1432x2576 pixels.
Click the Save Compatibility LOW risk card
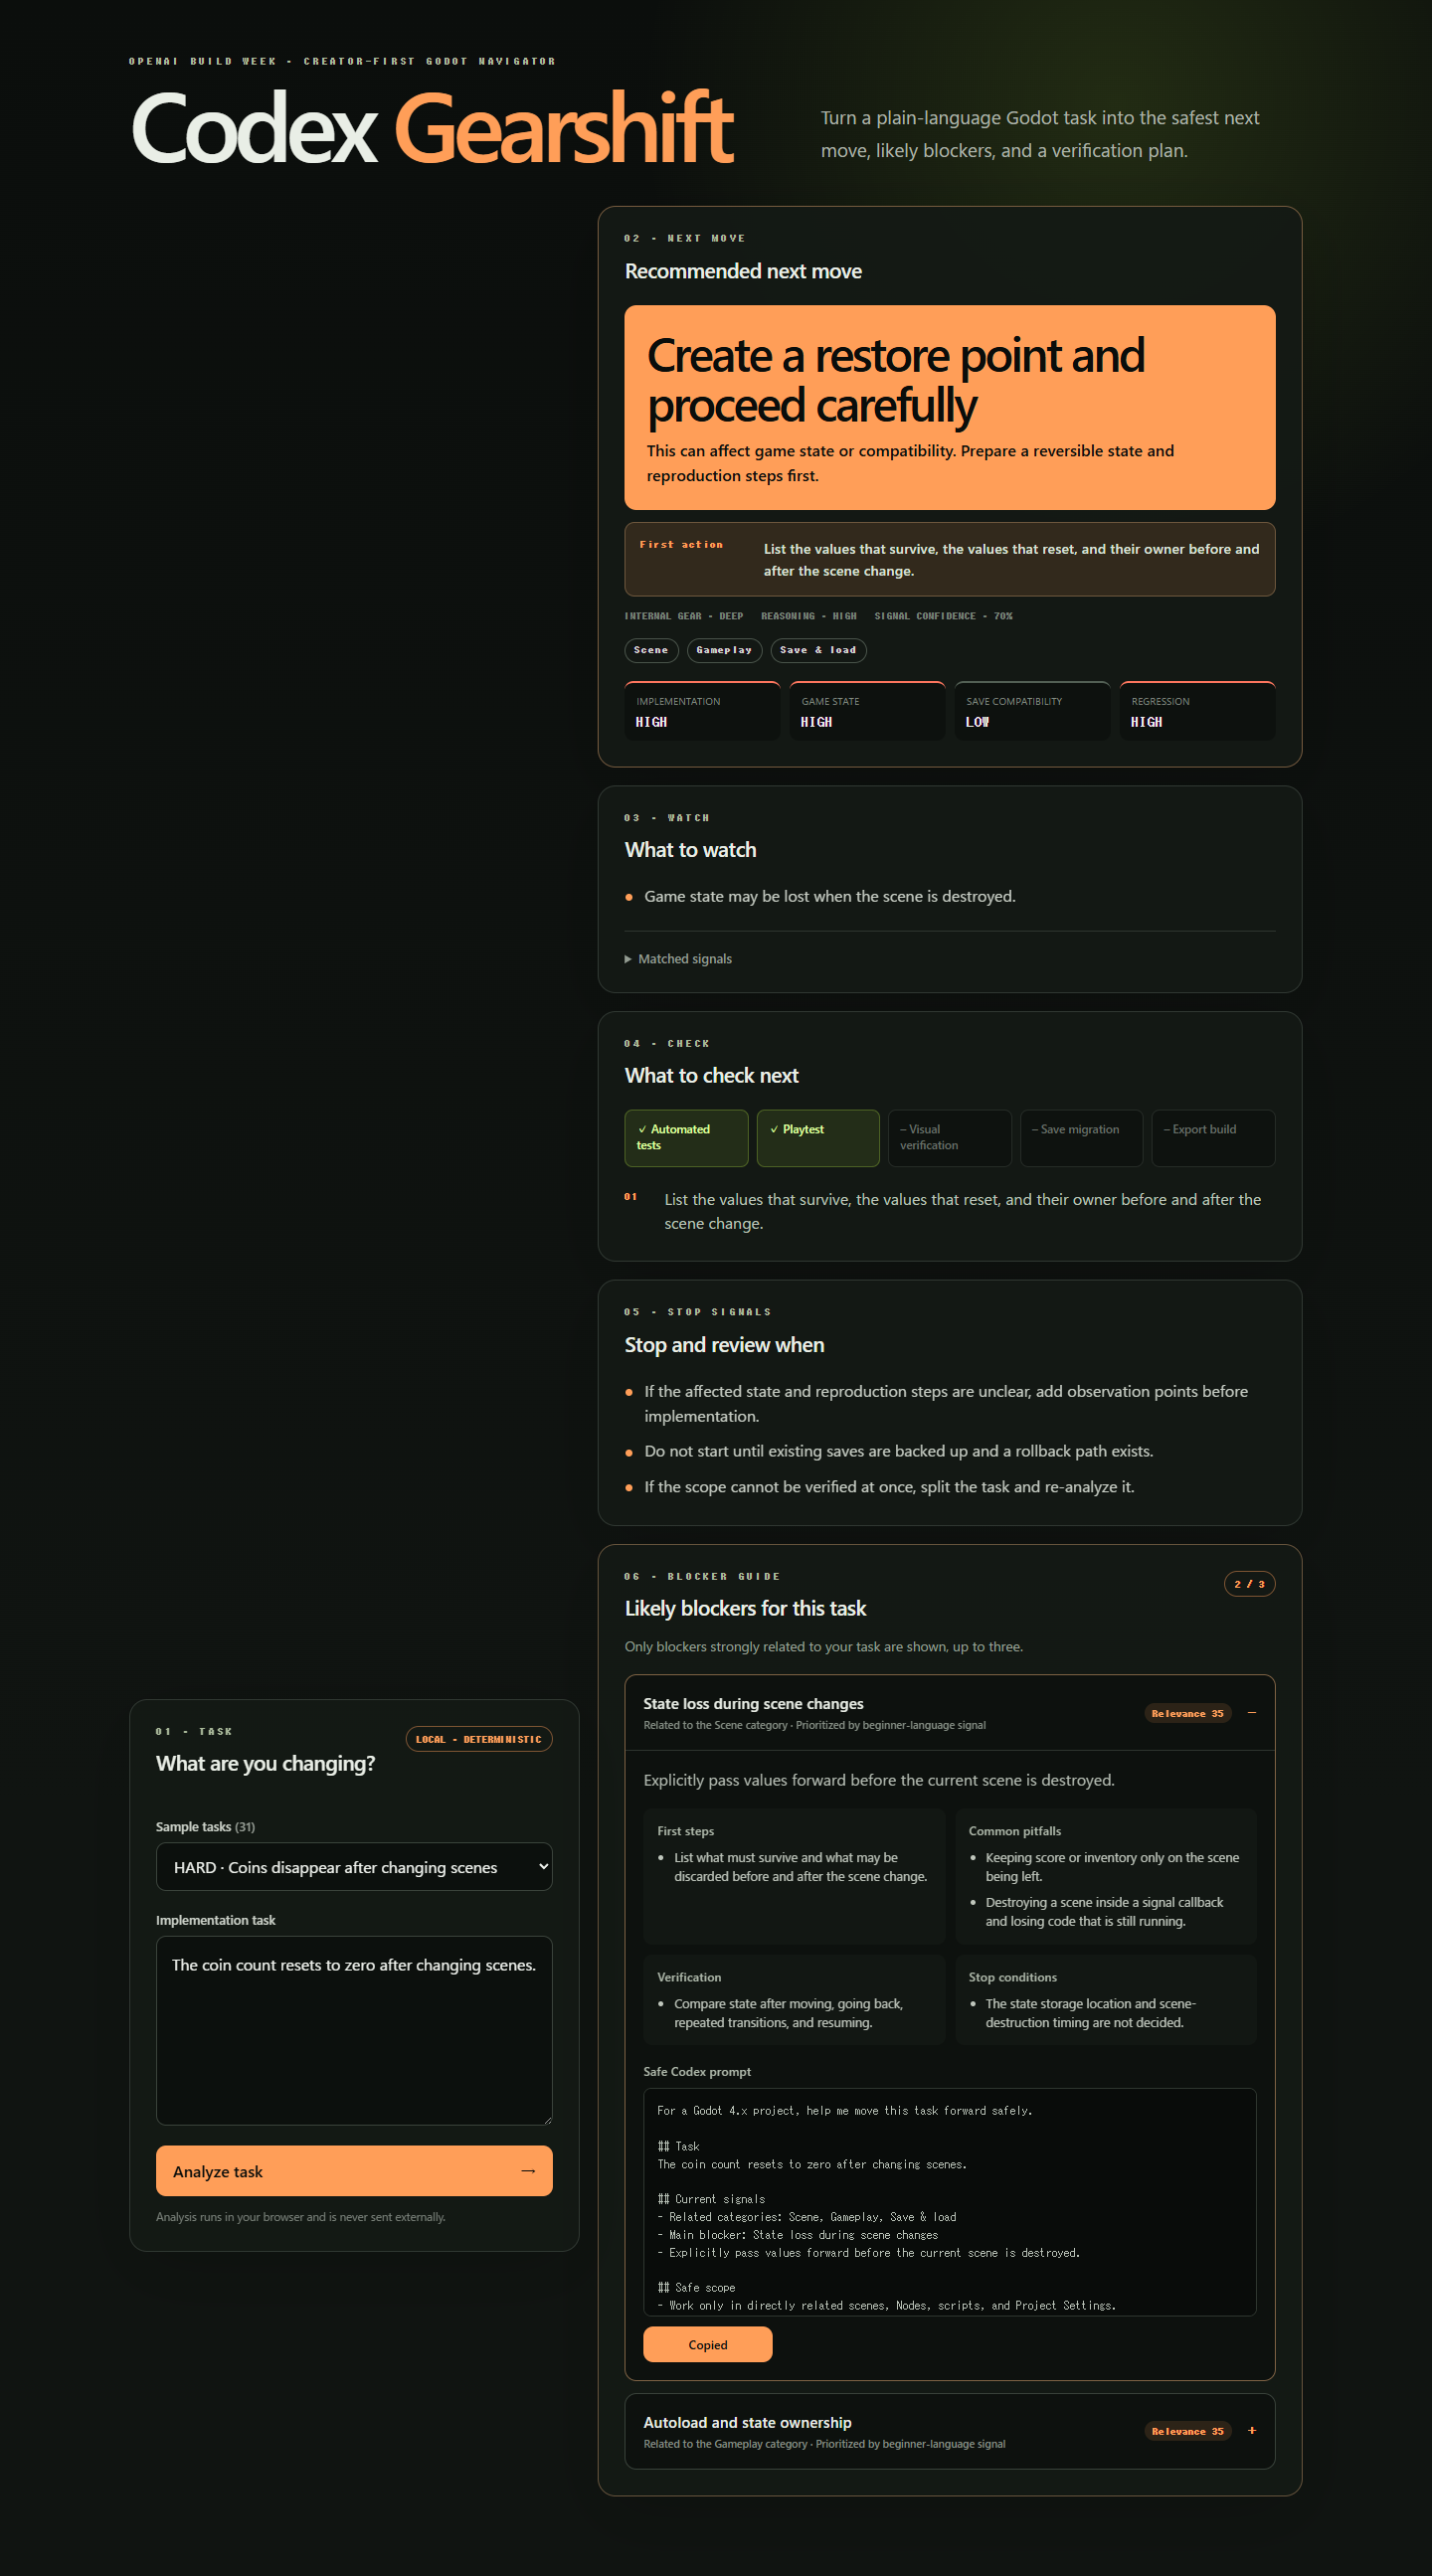coord(1032,711)
